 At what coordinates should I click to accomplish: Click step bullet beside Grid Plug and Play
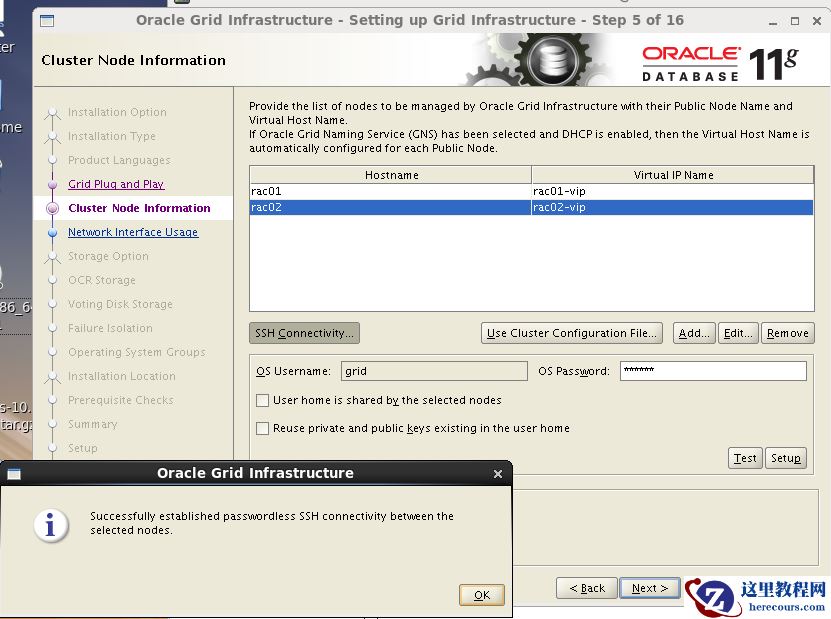coord(52,184)
